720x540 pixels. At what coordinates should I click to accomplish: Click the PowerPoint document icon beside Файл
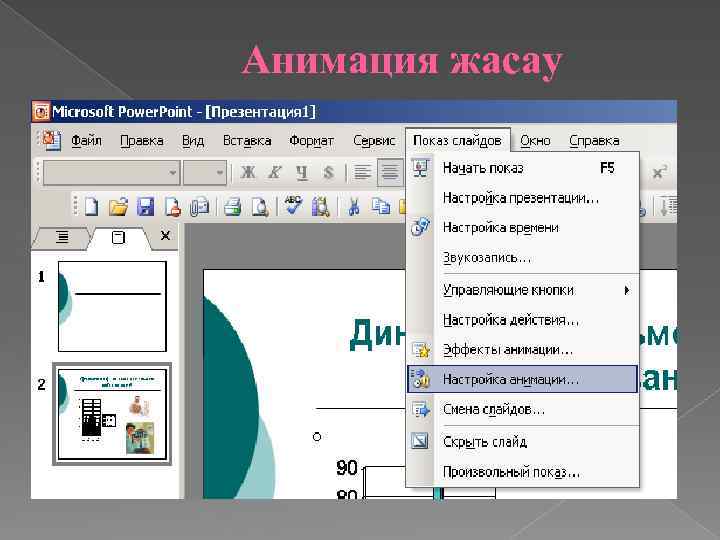coord(51,140)
